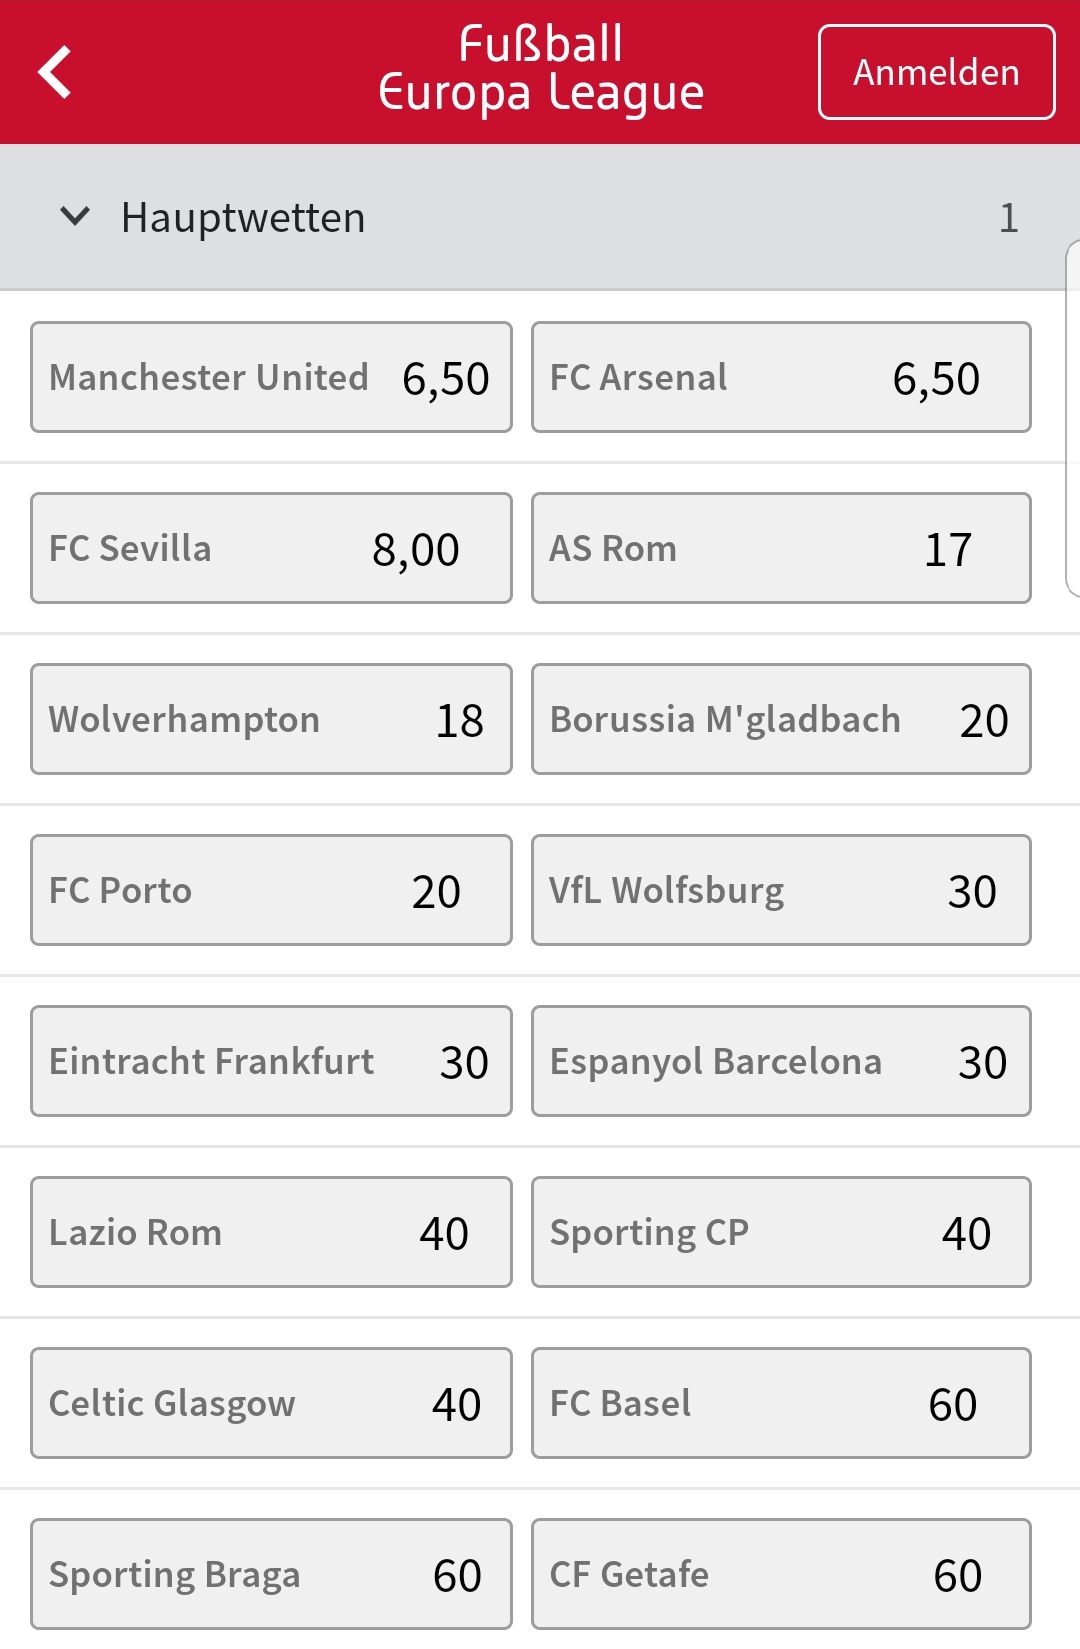
Task: Choose Sporting Braga odds 60
Action: click(x=271, y=1574)
